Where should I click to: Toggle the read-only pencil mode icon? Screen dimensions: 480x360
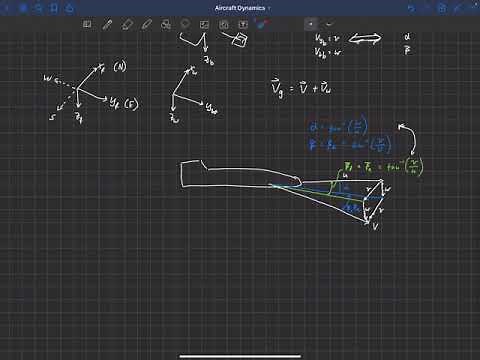pos(459,8)
